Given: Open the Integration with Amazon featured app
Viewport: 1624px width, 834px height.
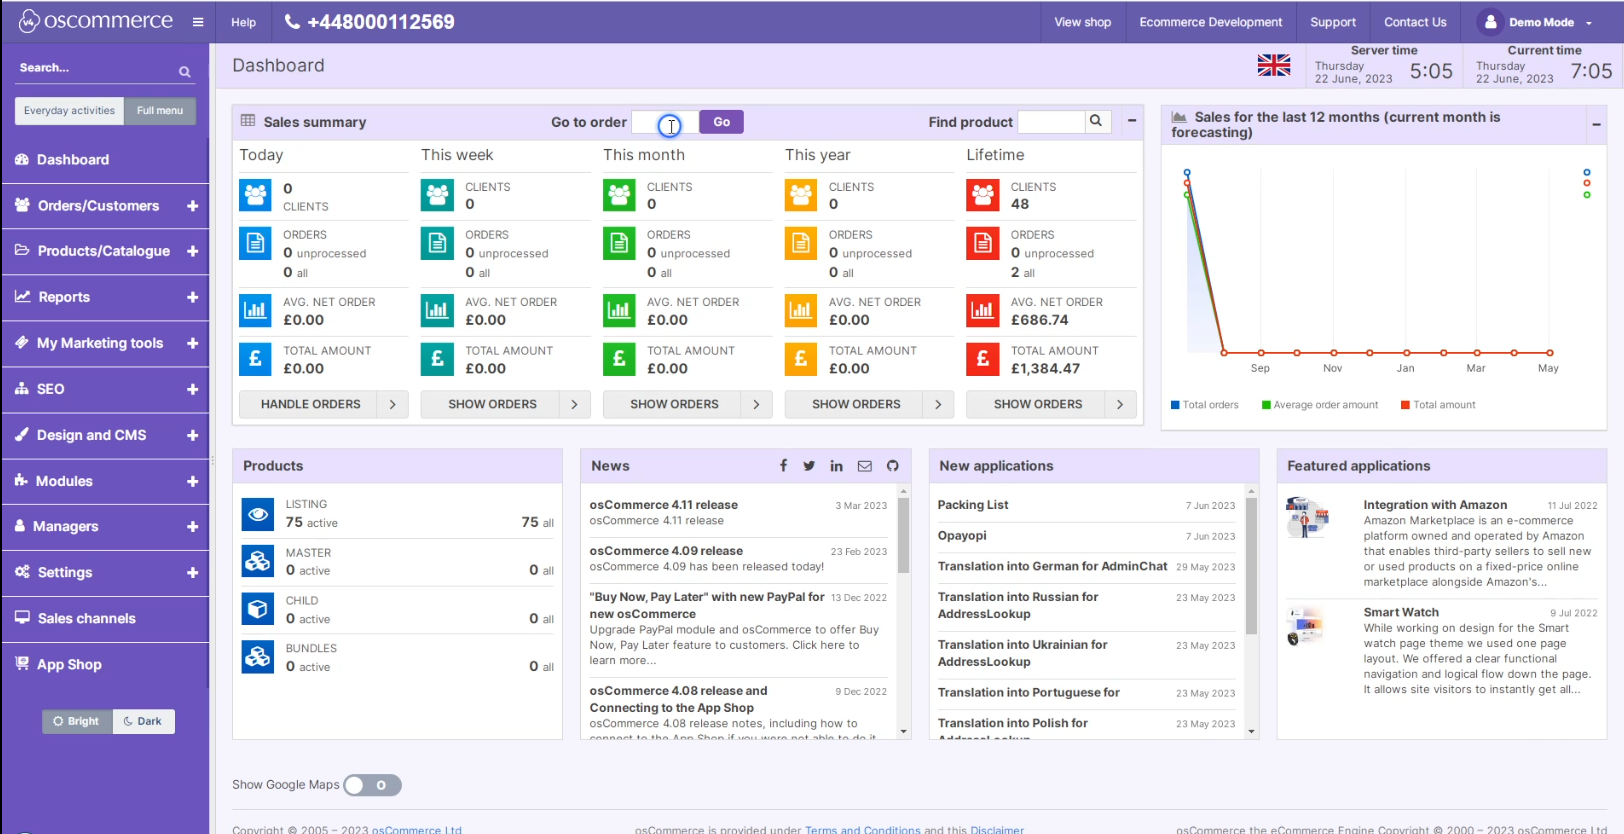Looking at the screenshot, I should click(1435, 505).
